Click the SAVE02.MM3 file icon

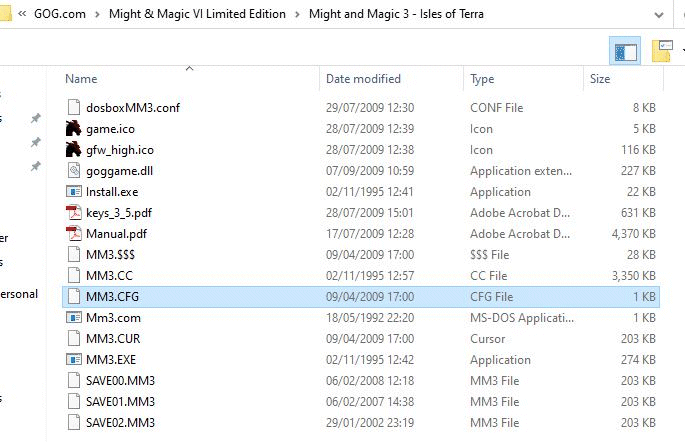pyautogui.click(x=74, y=422)
